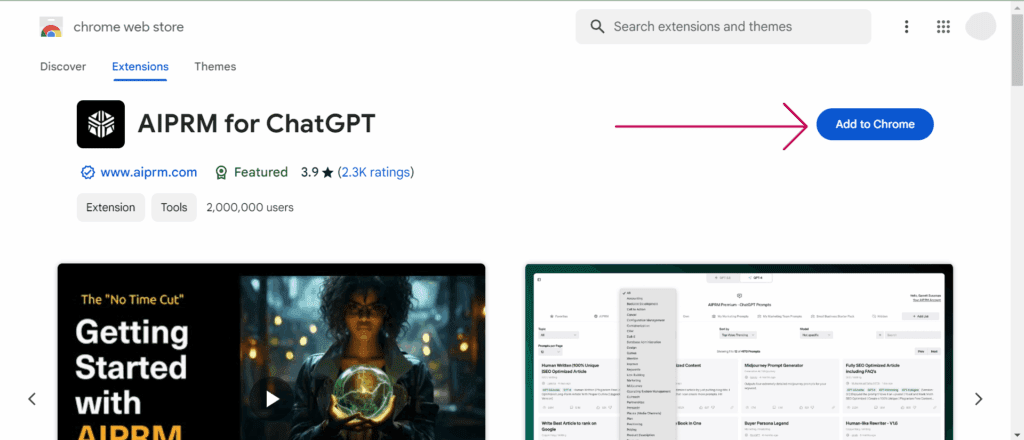Click the profile avatar circle
1024x440 pixels.
[981, 27]
